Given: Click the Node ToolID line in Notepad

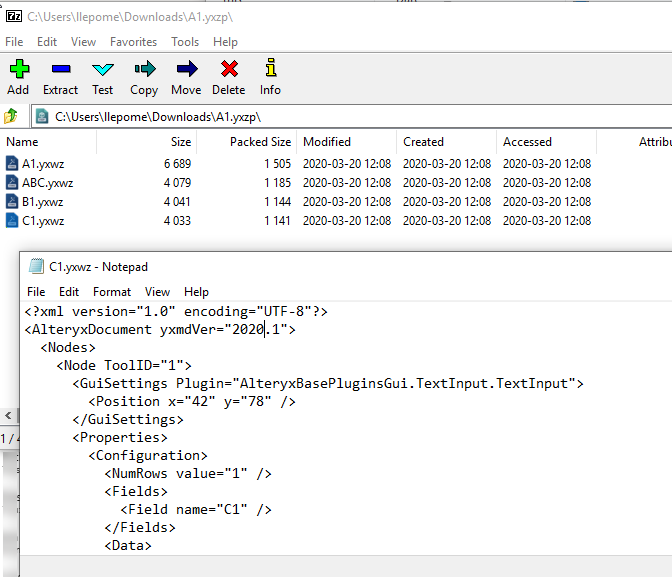Looking at the screenshot, I should tap(124, 365).
